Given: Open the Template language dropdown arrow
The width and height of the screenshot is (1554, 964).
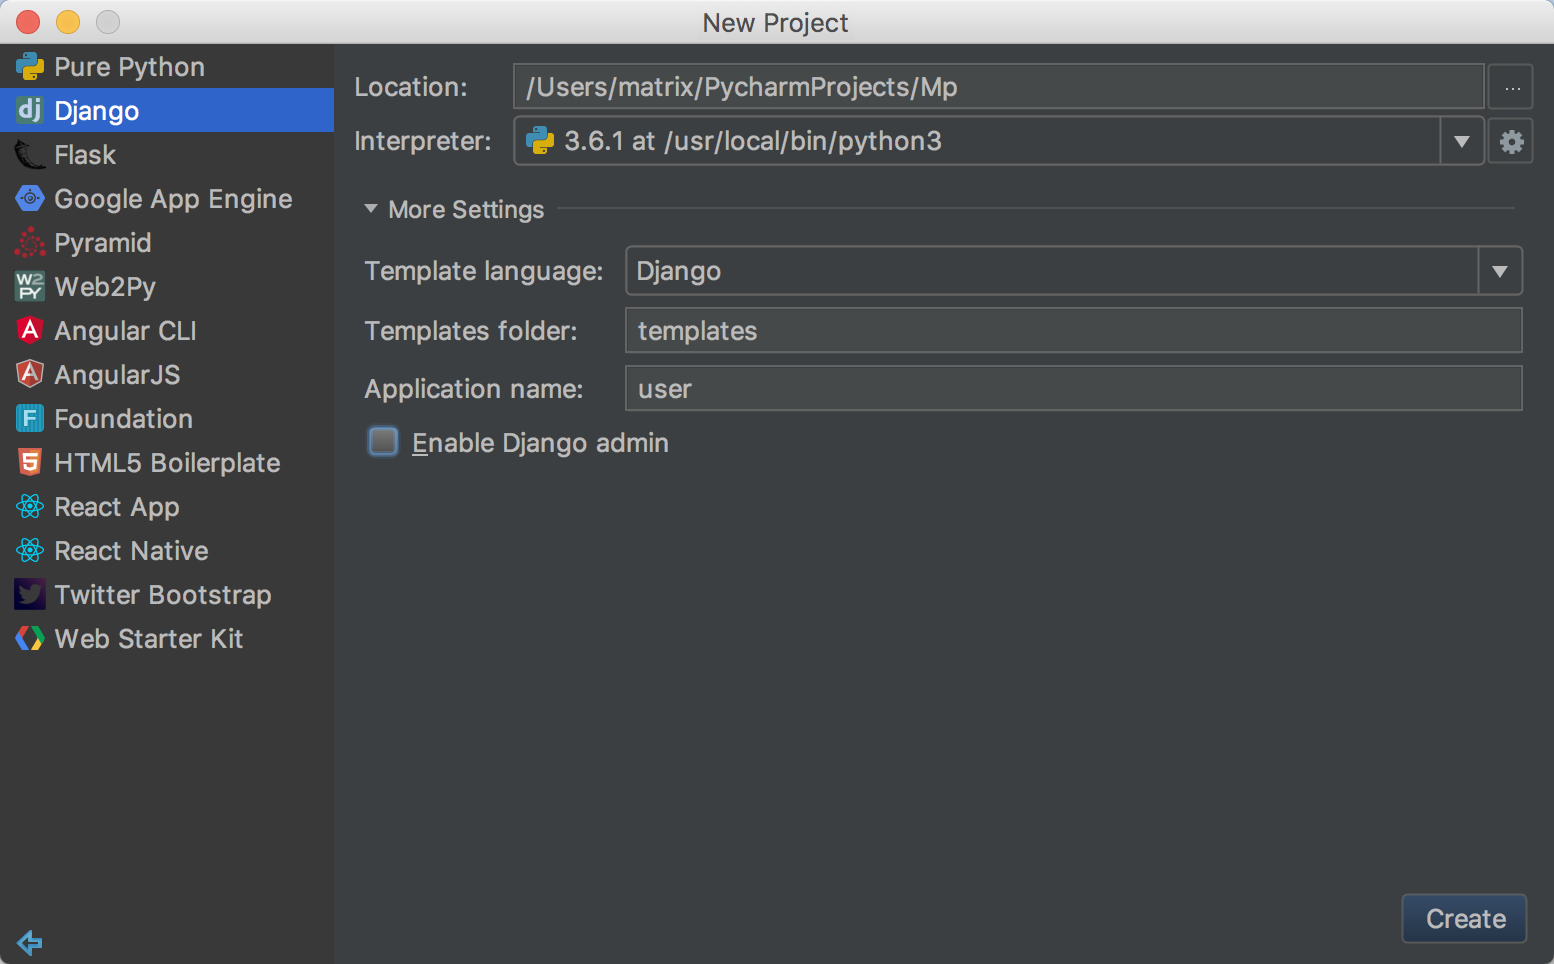Looking at the screenshot, I should pos(1499,271).
